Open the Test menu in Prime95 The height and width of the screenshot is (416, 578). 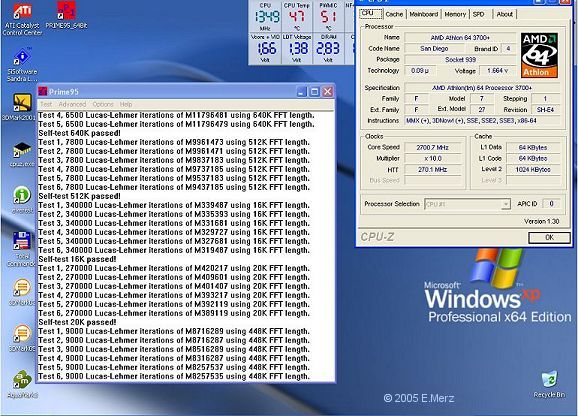pyautogui.click(x=46, y=104)
